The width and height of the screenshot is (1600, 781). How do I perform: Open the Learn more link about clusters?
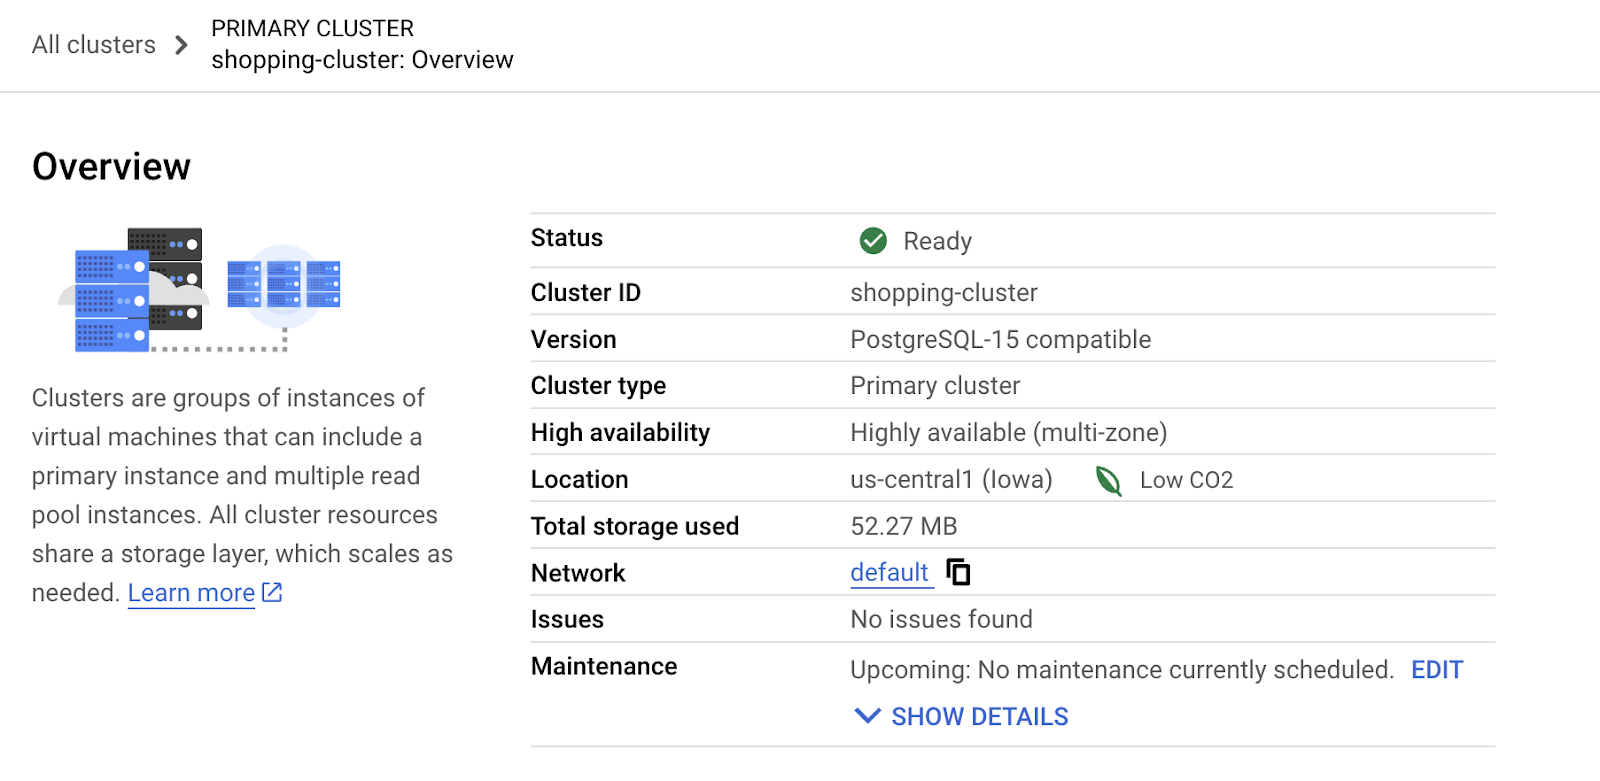[x=190, y=592]
